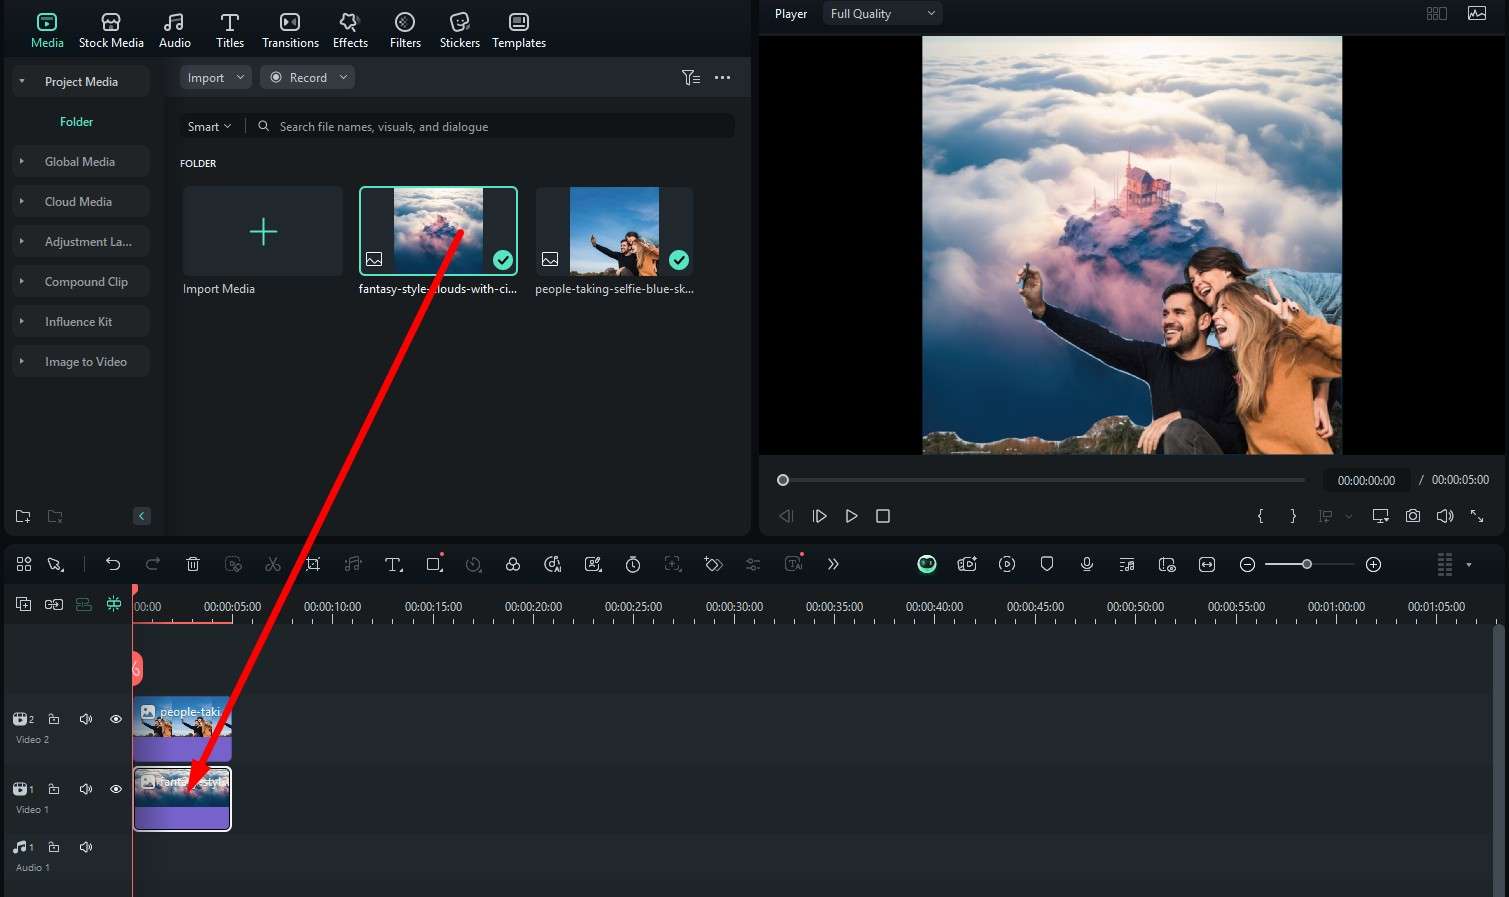Click the Record button
This screenshot has height=897, width=1509.
tap(307, 77)
